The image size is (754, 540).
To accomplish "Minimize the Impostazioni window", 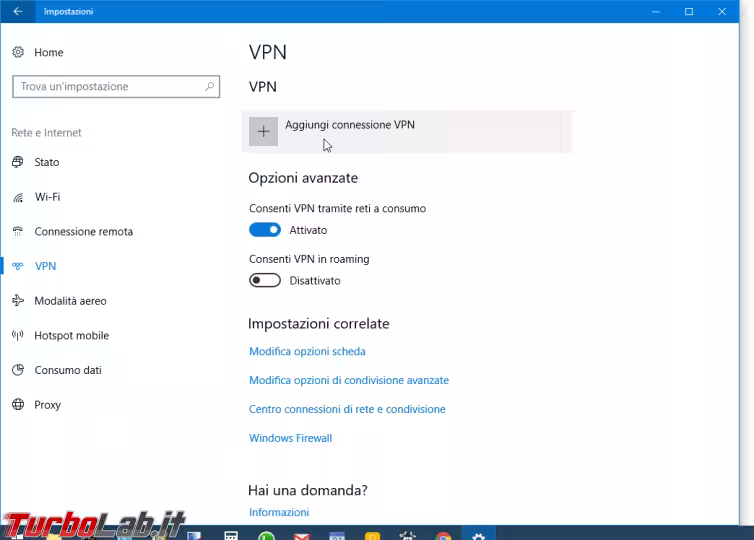I will point(656,11).
